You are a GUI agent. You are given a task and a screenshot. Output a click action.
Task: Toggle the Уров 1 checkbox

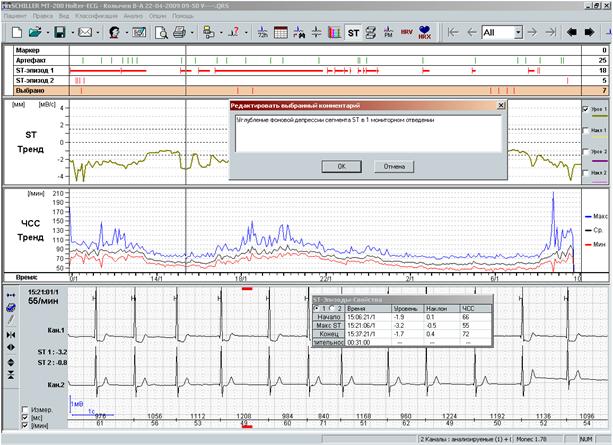586,109
